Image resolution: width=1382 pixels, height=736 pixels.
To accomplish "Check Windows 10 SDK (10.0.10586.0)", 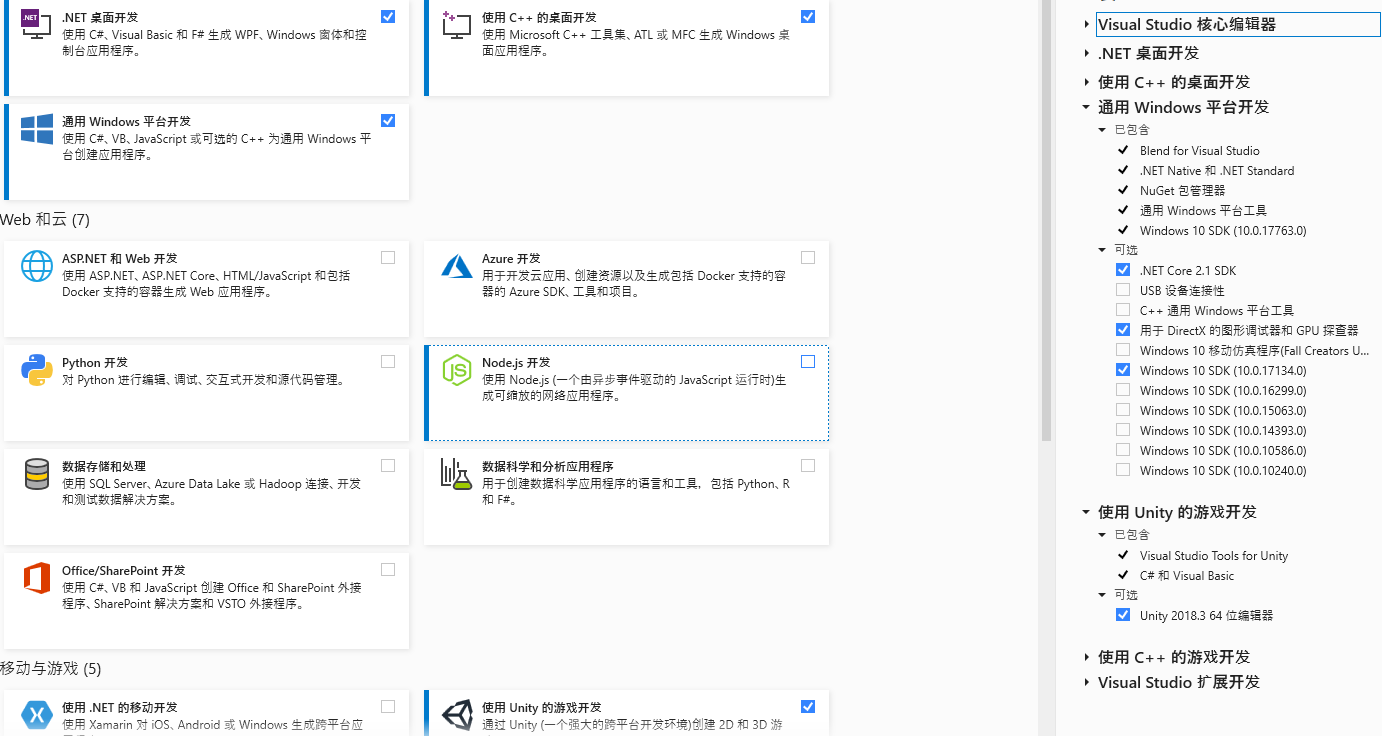I will click(x=1123, y=450).
